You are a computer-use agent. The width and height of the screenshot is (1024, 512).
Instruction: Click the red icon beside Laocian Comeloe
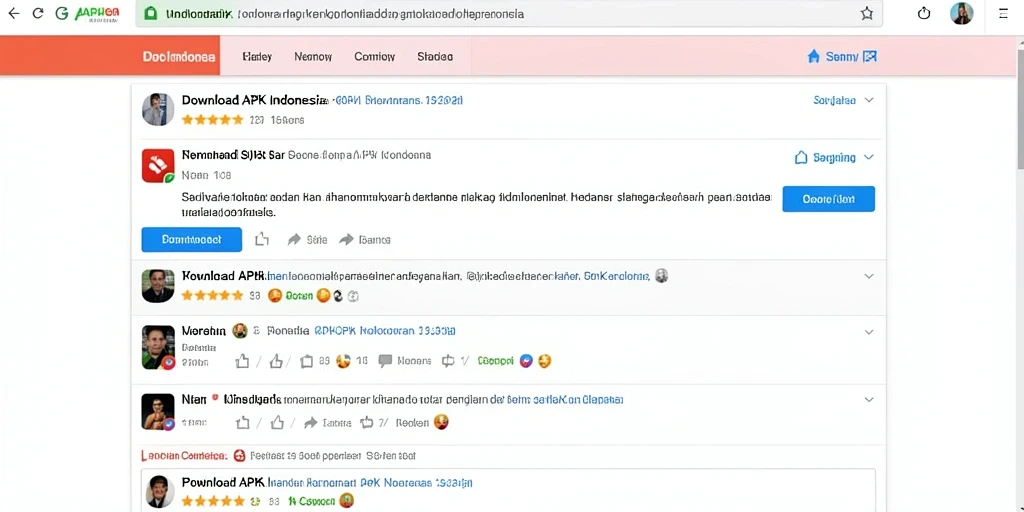[x=239, y=456]
